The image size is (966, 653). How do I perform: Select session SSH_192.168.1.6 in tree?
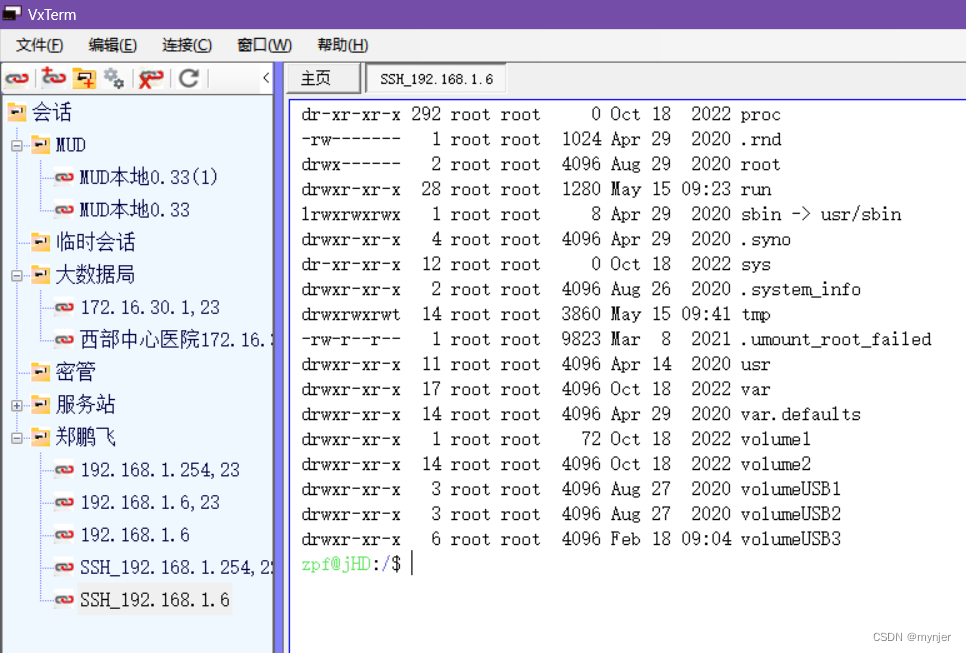click(x=155, y=600)
